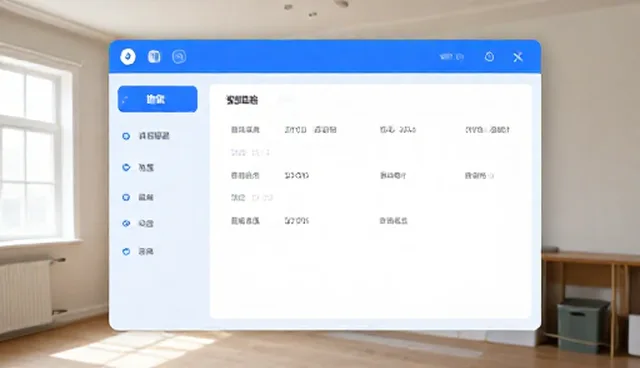Select the highlighted blue button atop the sidebar

click(x=158, y=99)
